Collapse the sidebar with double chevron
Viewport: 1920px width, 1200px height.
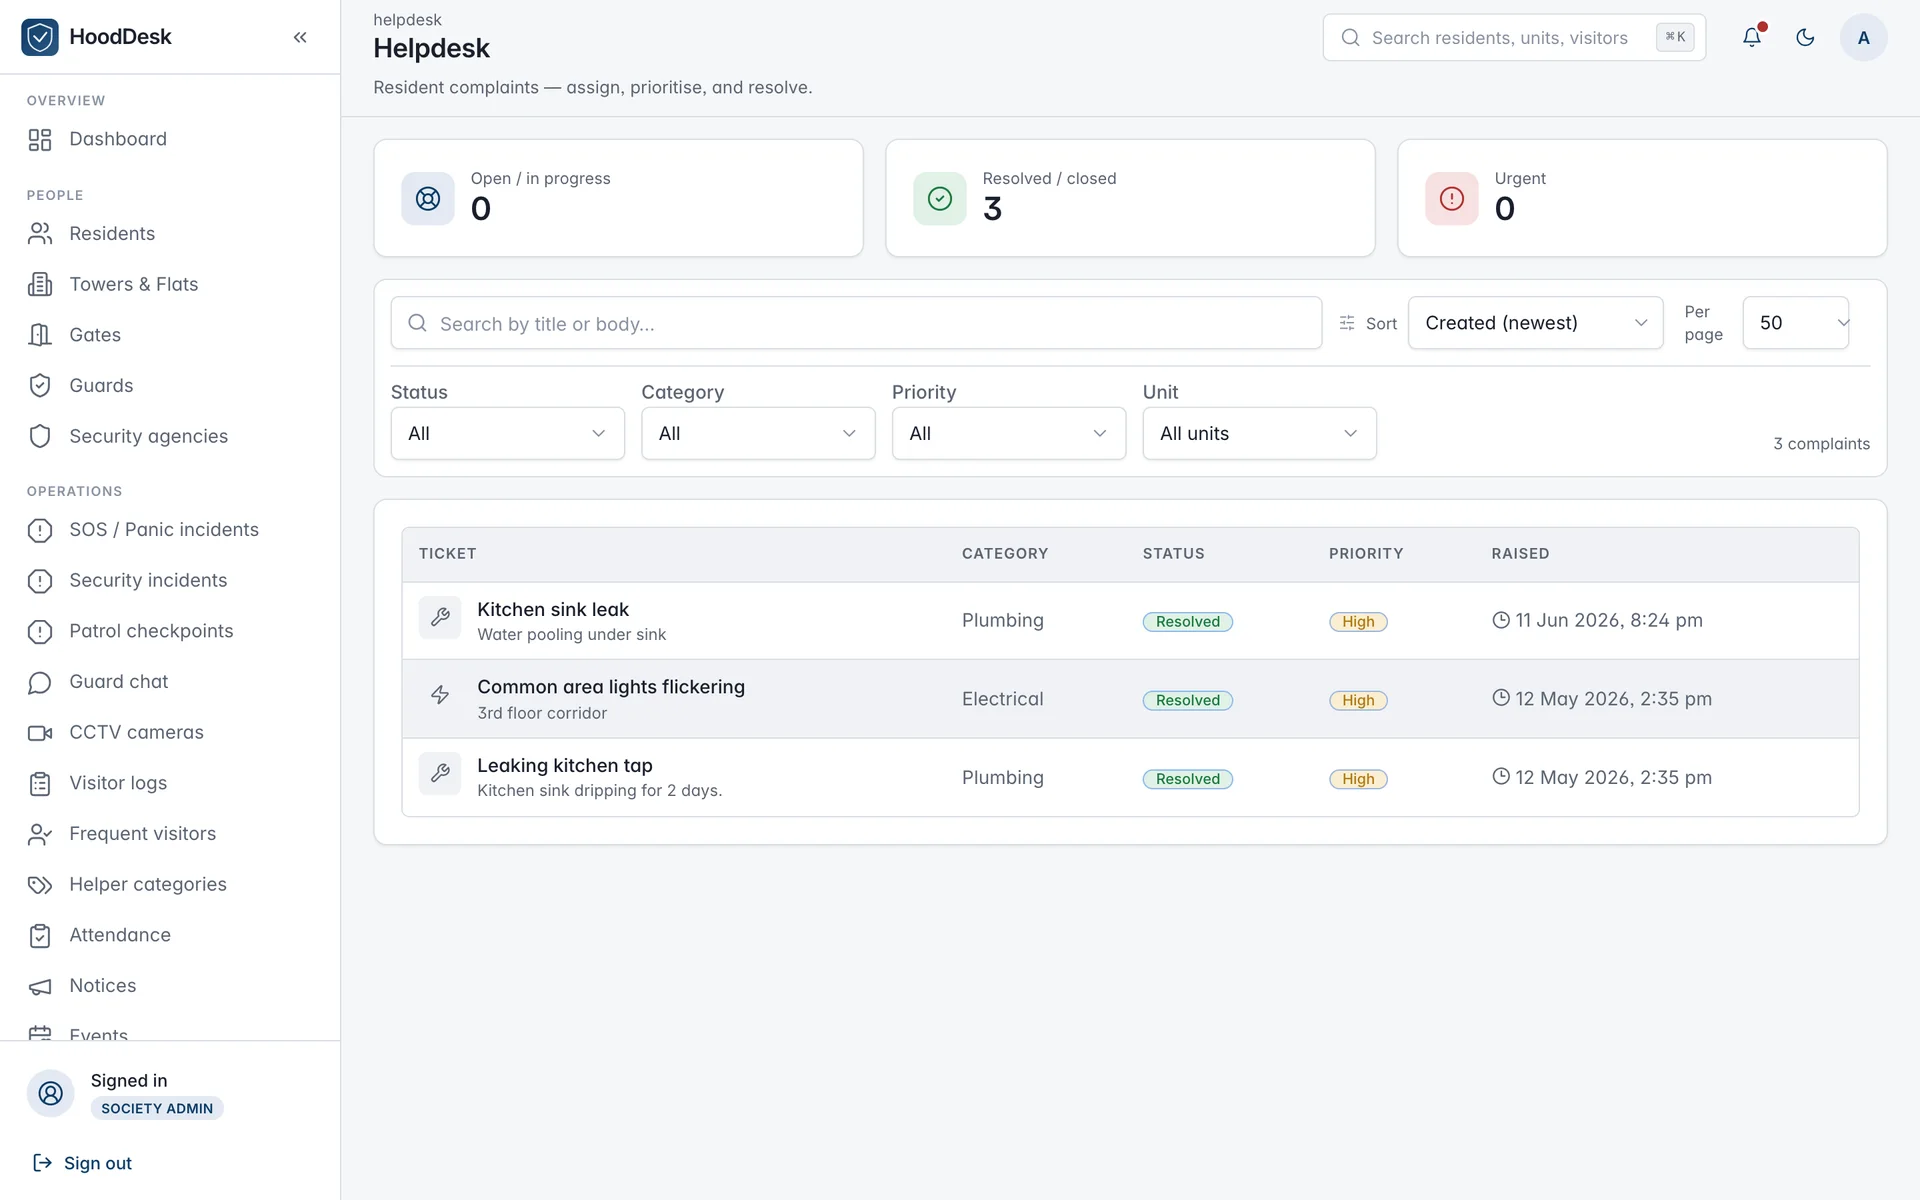pyautogui.click(x=300, y=37)
